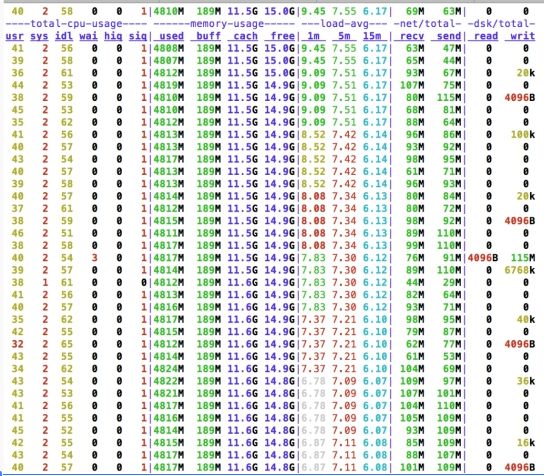
Task: Click the '105M' recv value
Action: click(412, 418)
